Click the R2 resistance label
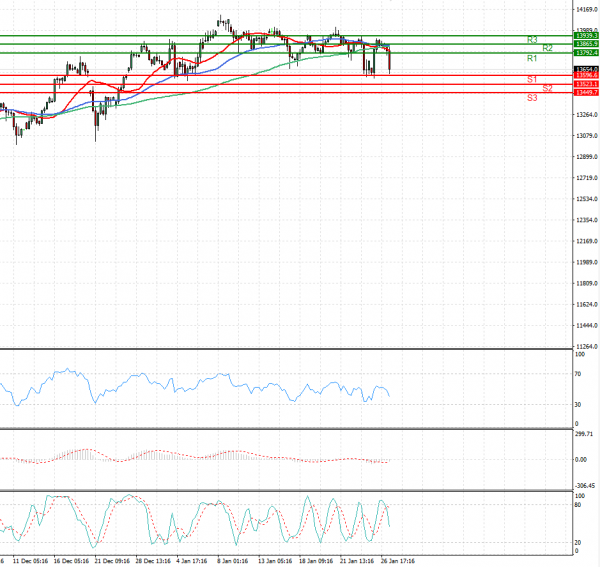This screenshot has width=600, height=567. point(548,48)
